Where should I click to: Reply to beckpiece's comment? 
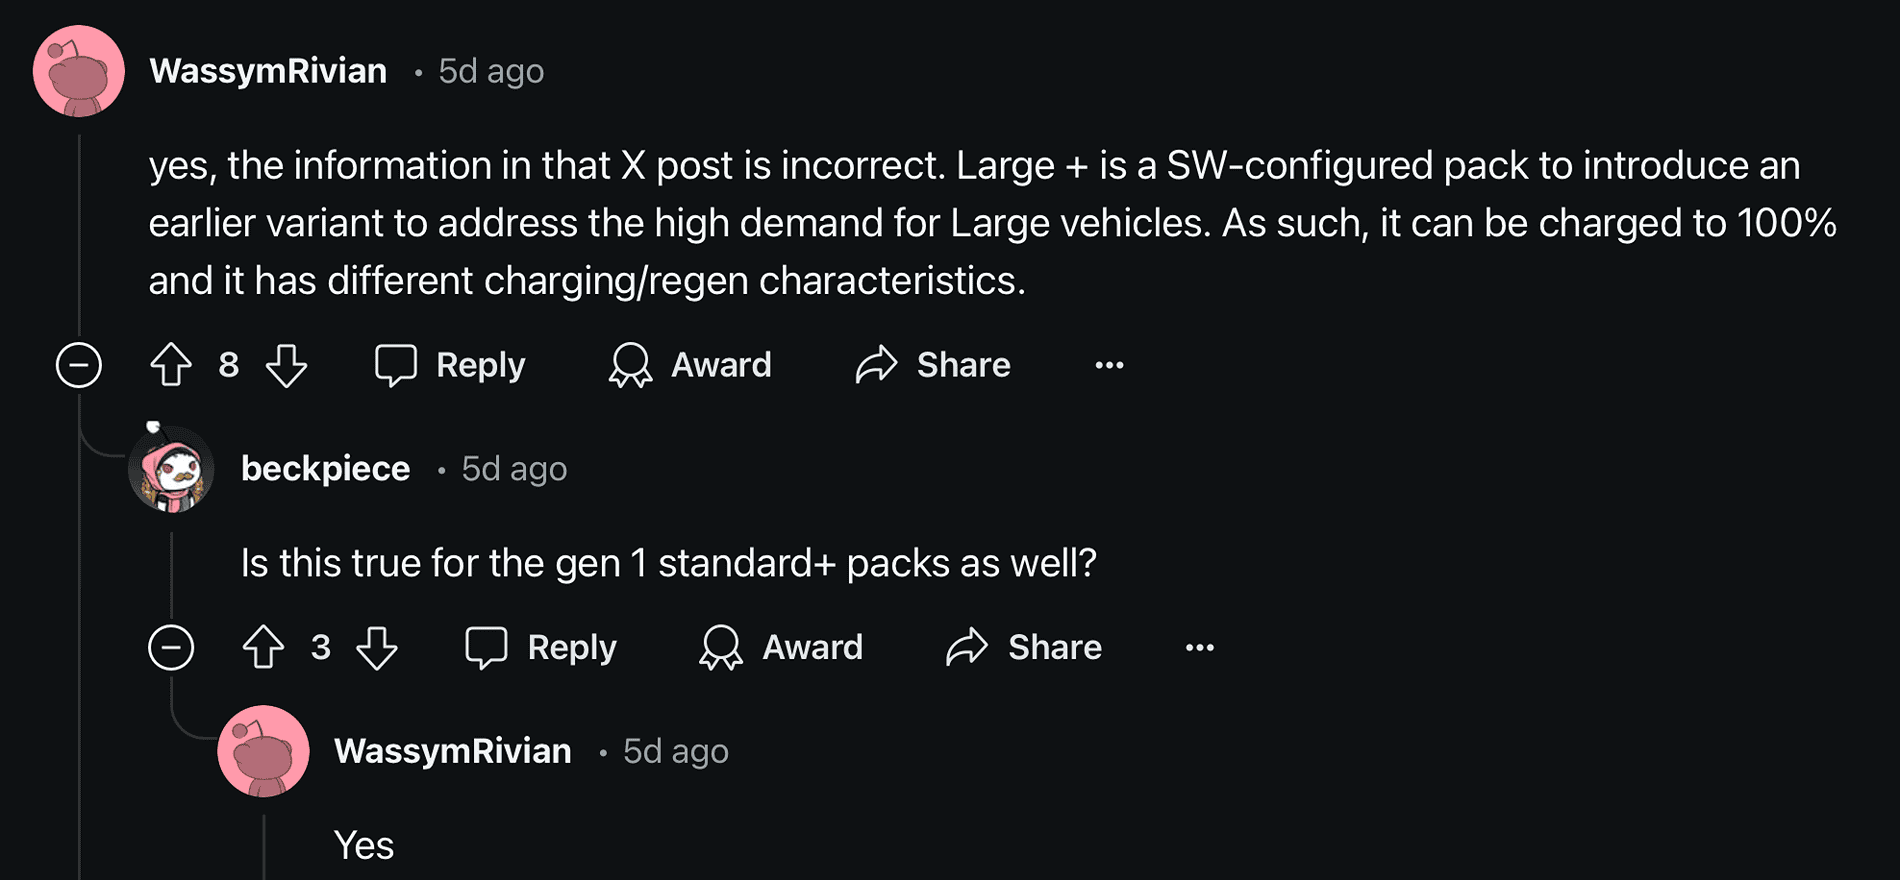click(541, 647)
